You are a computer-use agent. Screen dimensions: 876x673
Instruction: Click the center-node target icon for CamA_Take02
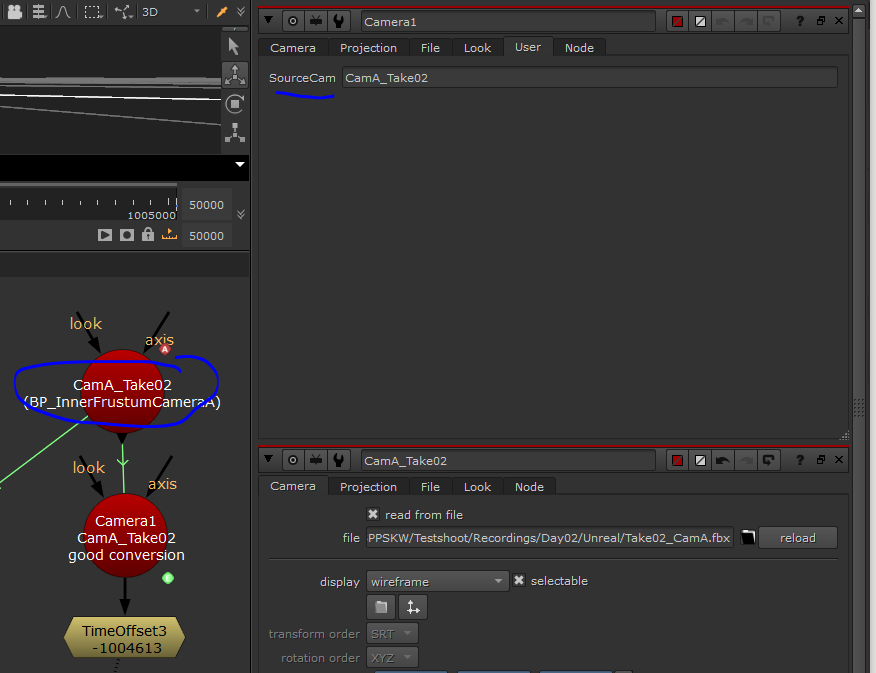click(293, 460)
